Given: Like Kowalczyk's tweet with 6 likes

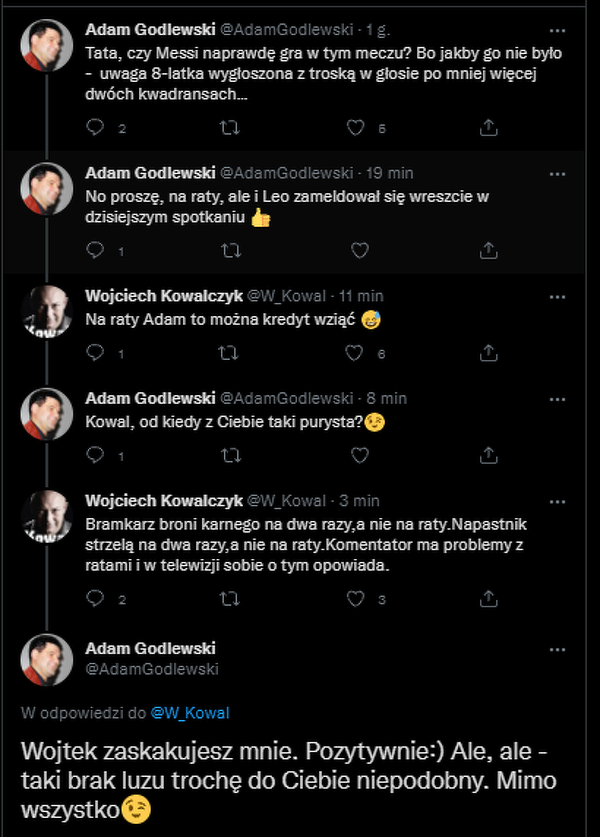Looking at the screenshot, I should [x=355, y=353].
